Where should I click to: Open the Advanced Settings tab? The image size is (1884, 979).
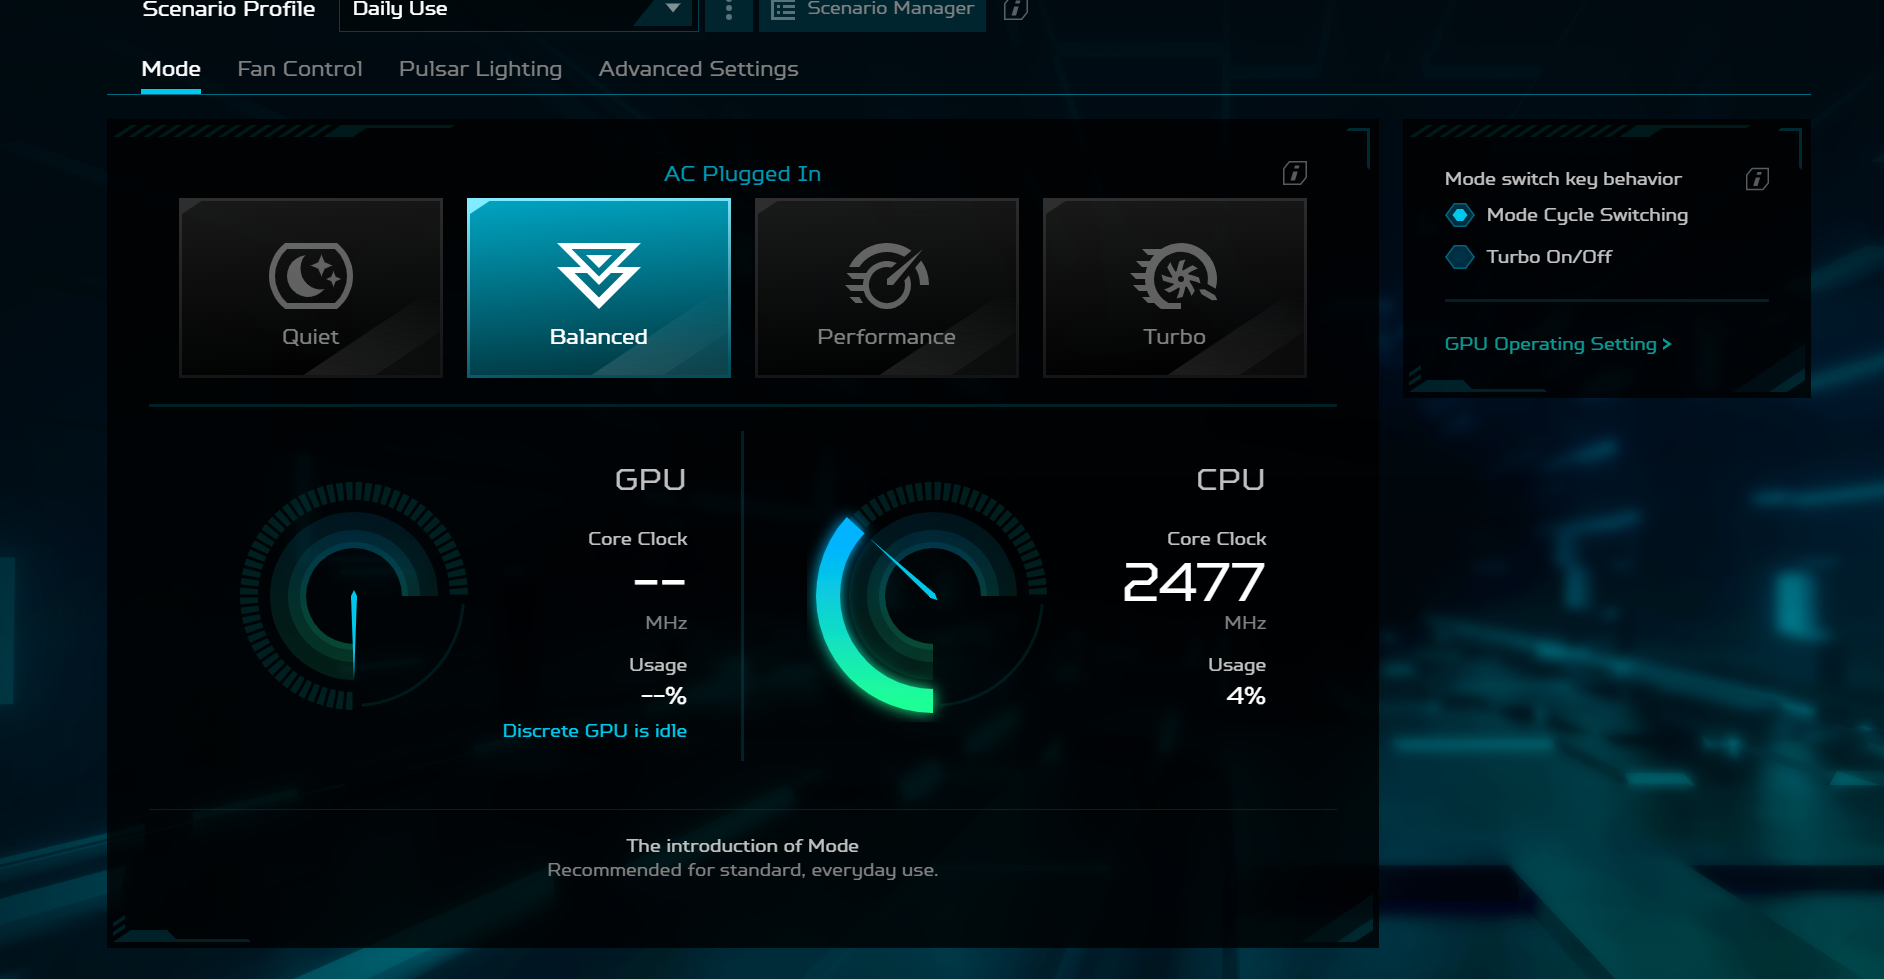[x=698, y=69]
